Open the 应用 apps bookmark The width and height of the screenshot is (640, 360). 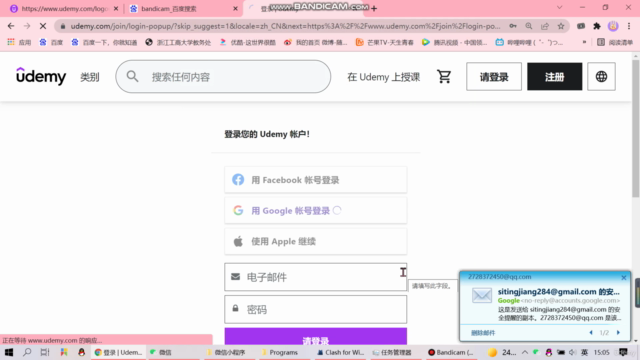pos(19,42)
